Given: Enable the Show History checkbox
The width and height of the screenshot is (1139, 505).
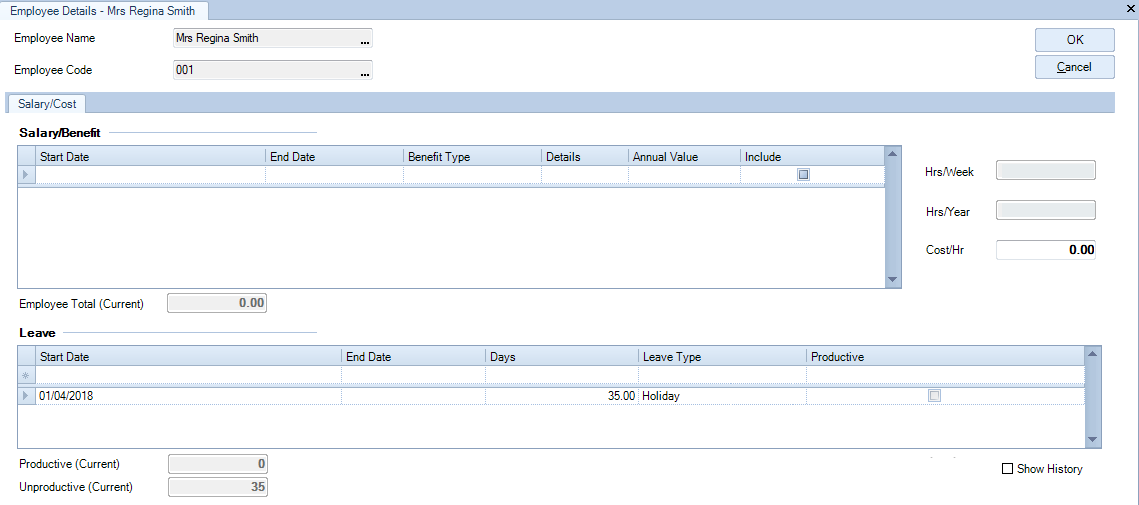Looking at the screenshot, I should (1007, 469).
